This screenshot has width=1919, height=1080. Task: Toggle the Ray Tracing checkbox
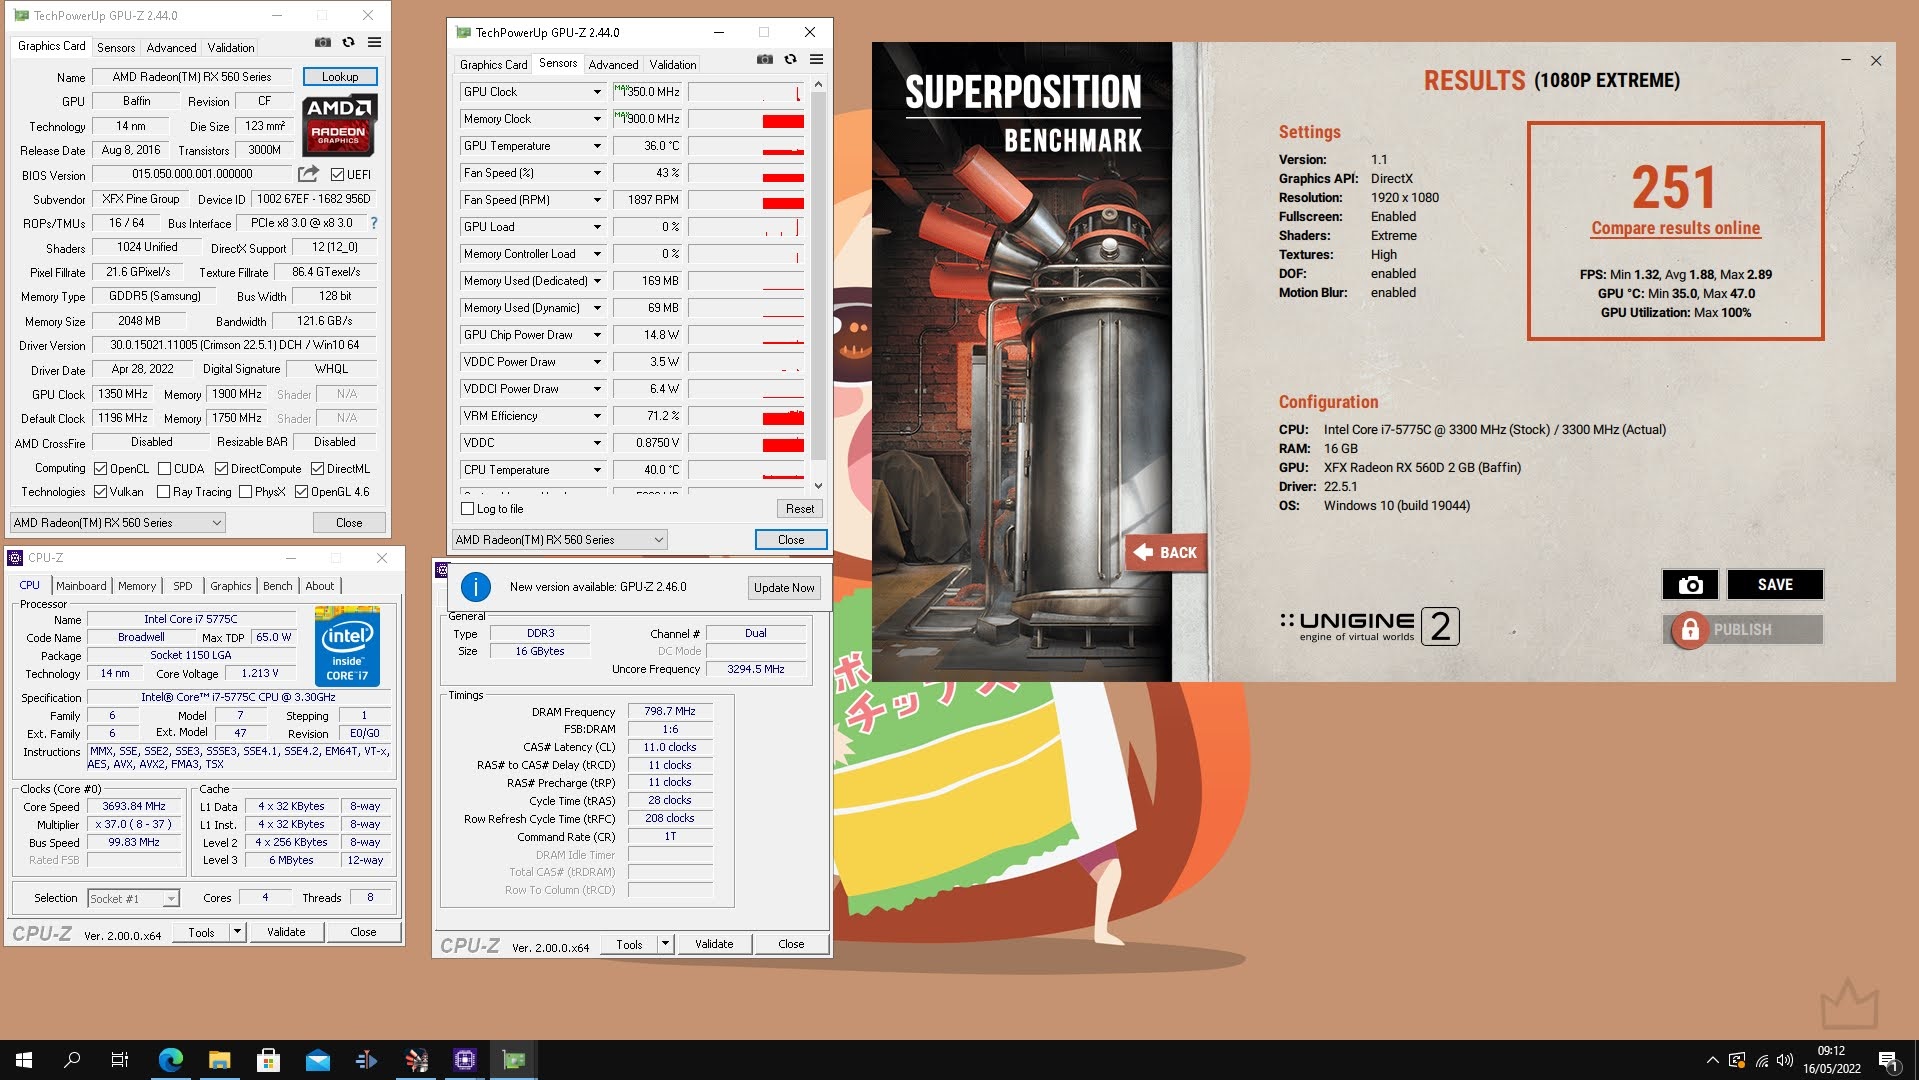pyautogui.click(x=163, y=492)
